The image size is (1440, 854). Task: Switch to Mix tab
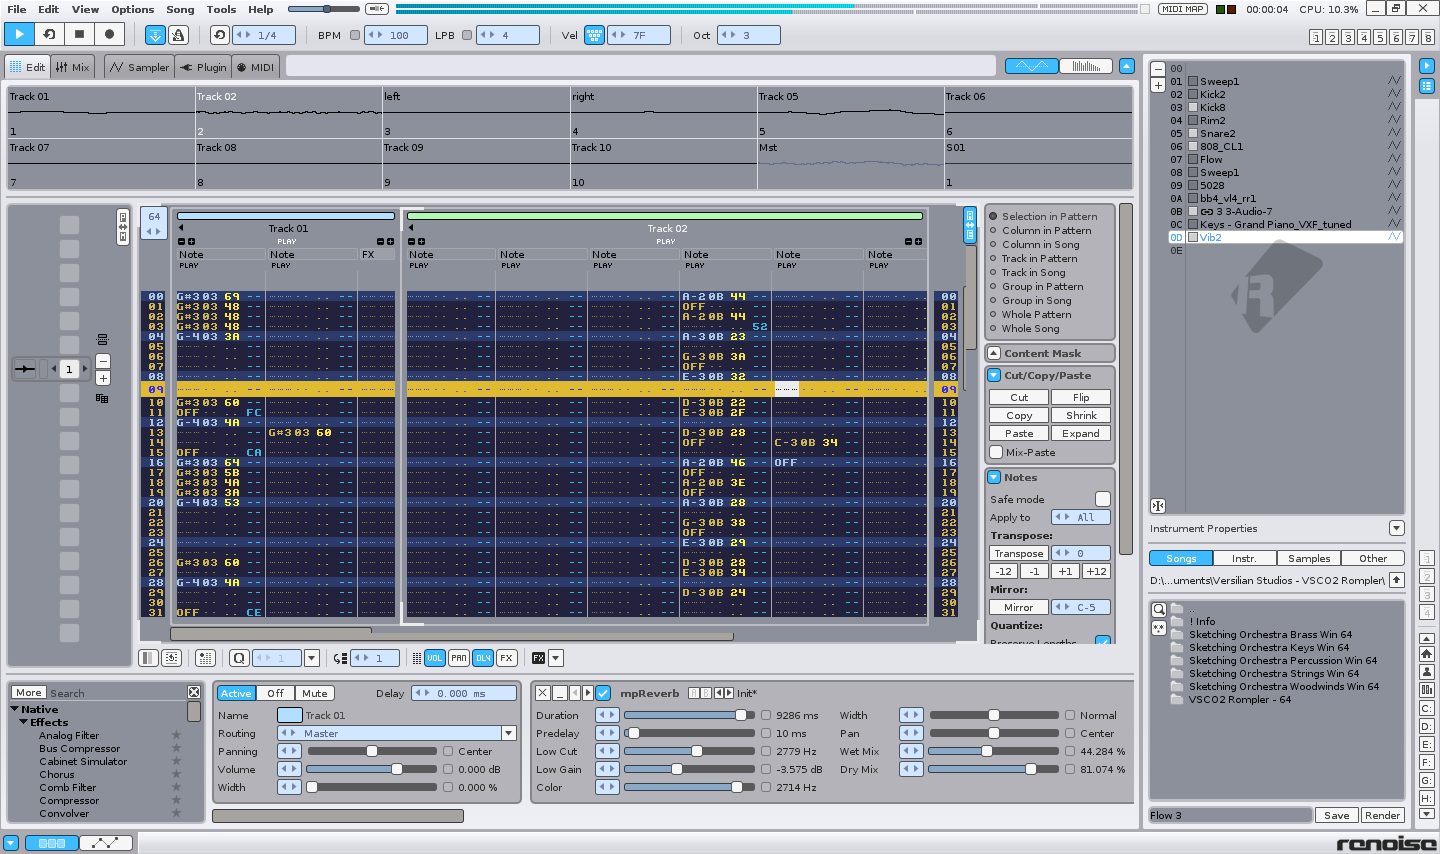73,67
